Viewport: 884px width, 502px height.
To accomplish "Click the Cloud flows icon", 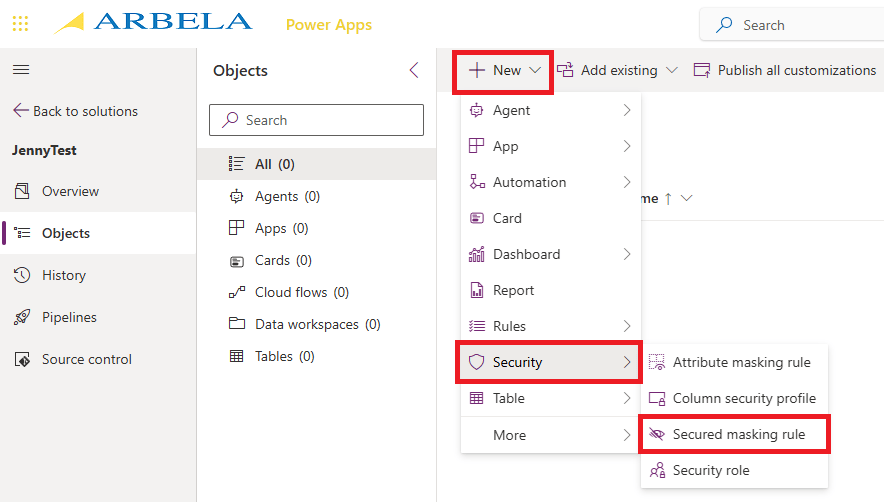I will (x=237, y=292).
